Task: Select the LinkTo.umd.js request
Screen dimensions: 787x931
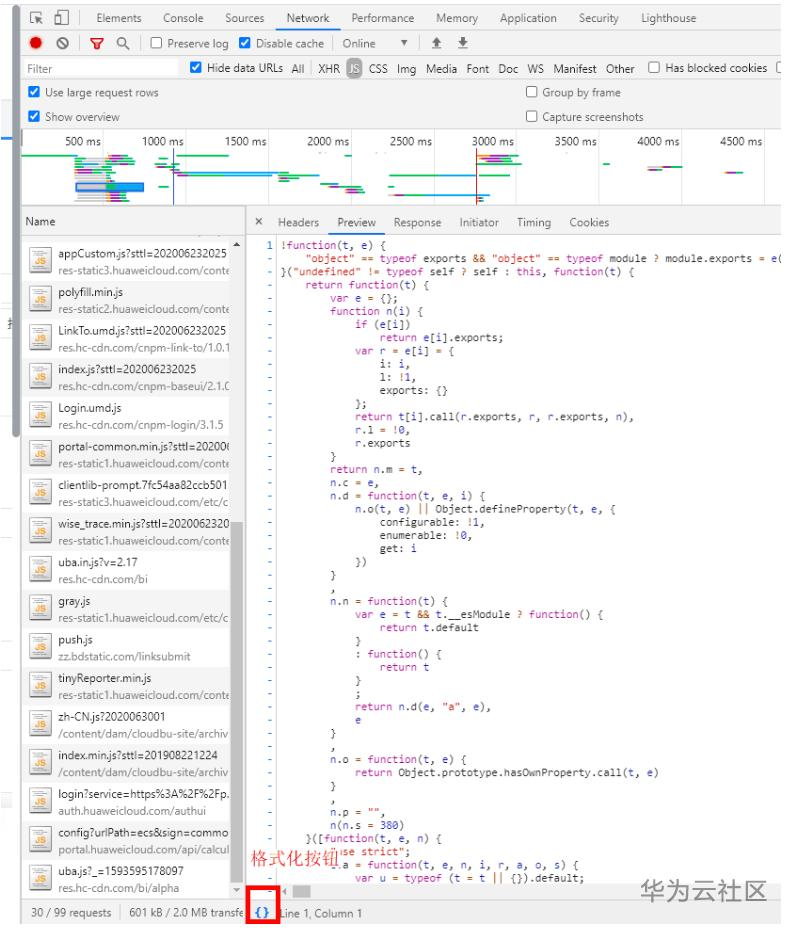Action: [127, 338]
